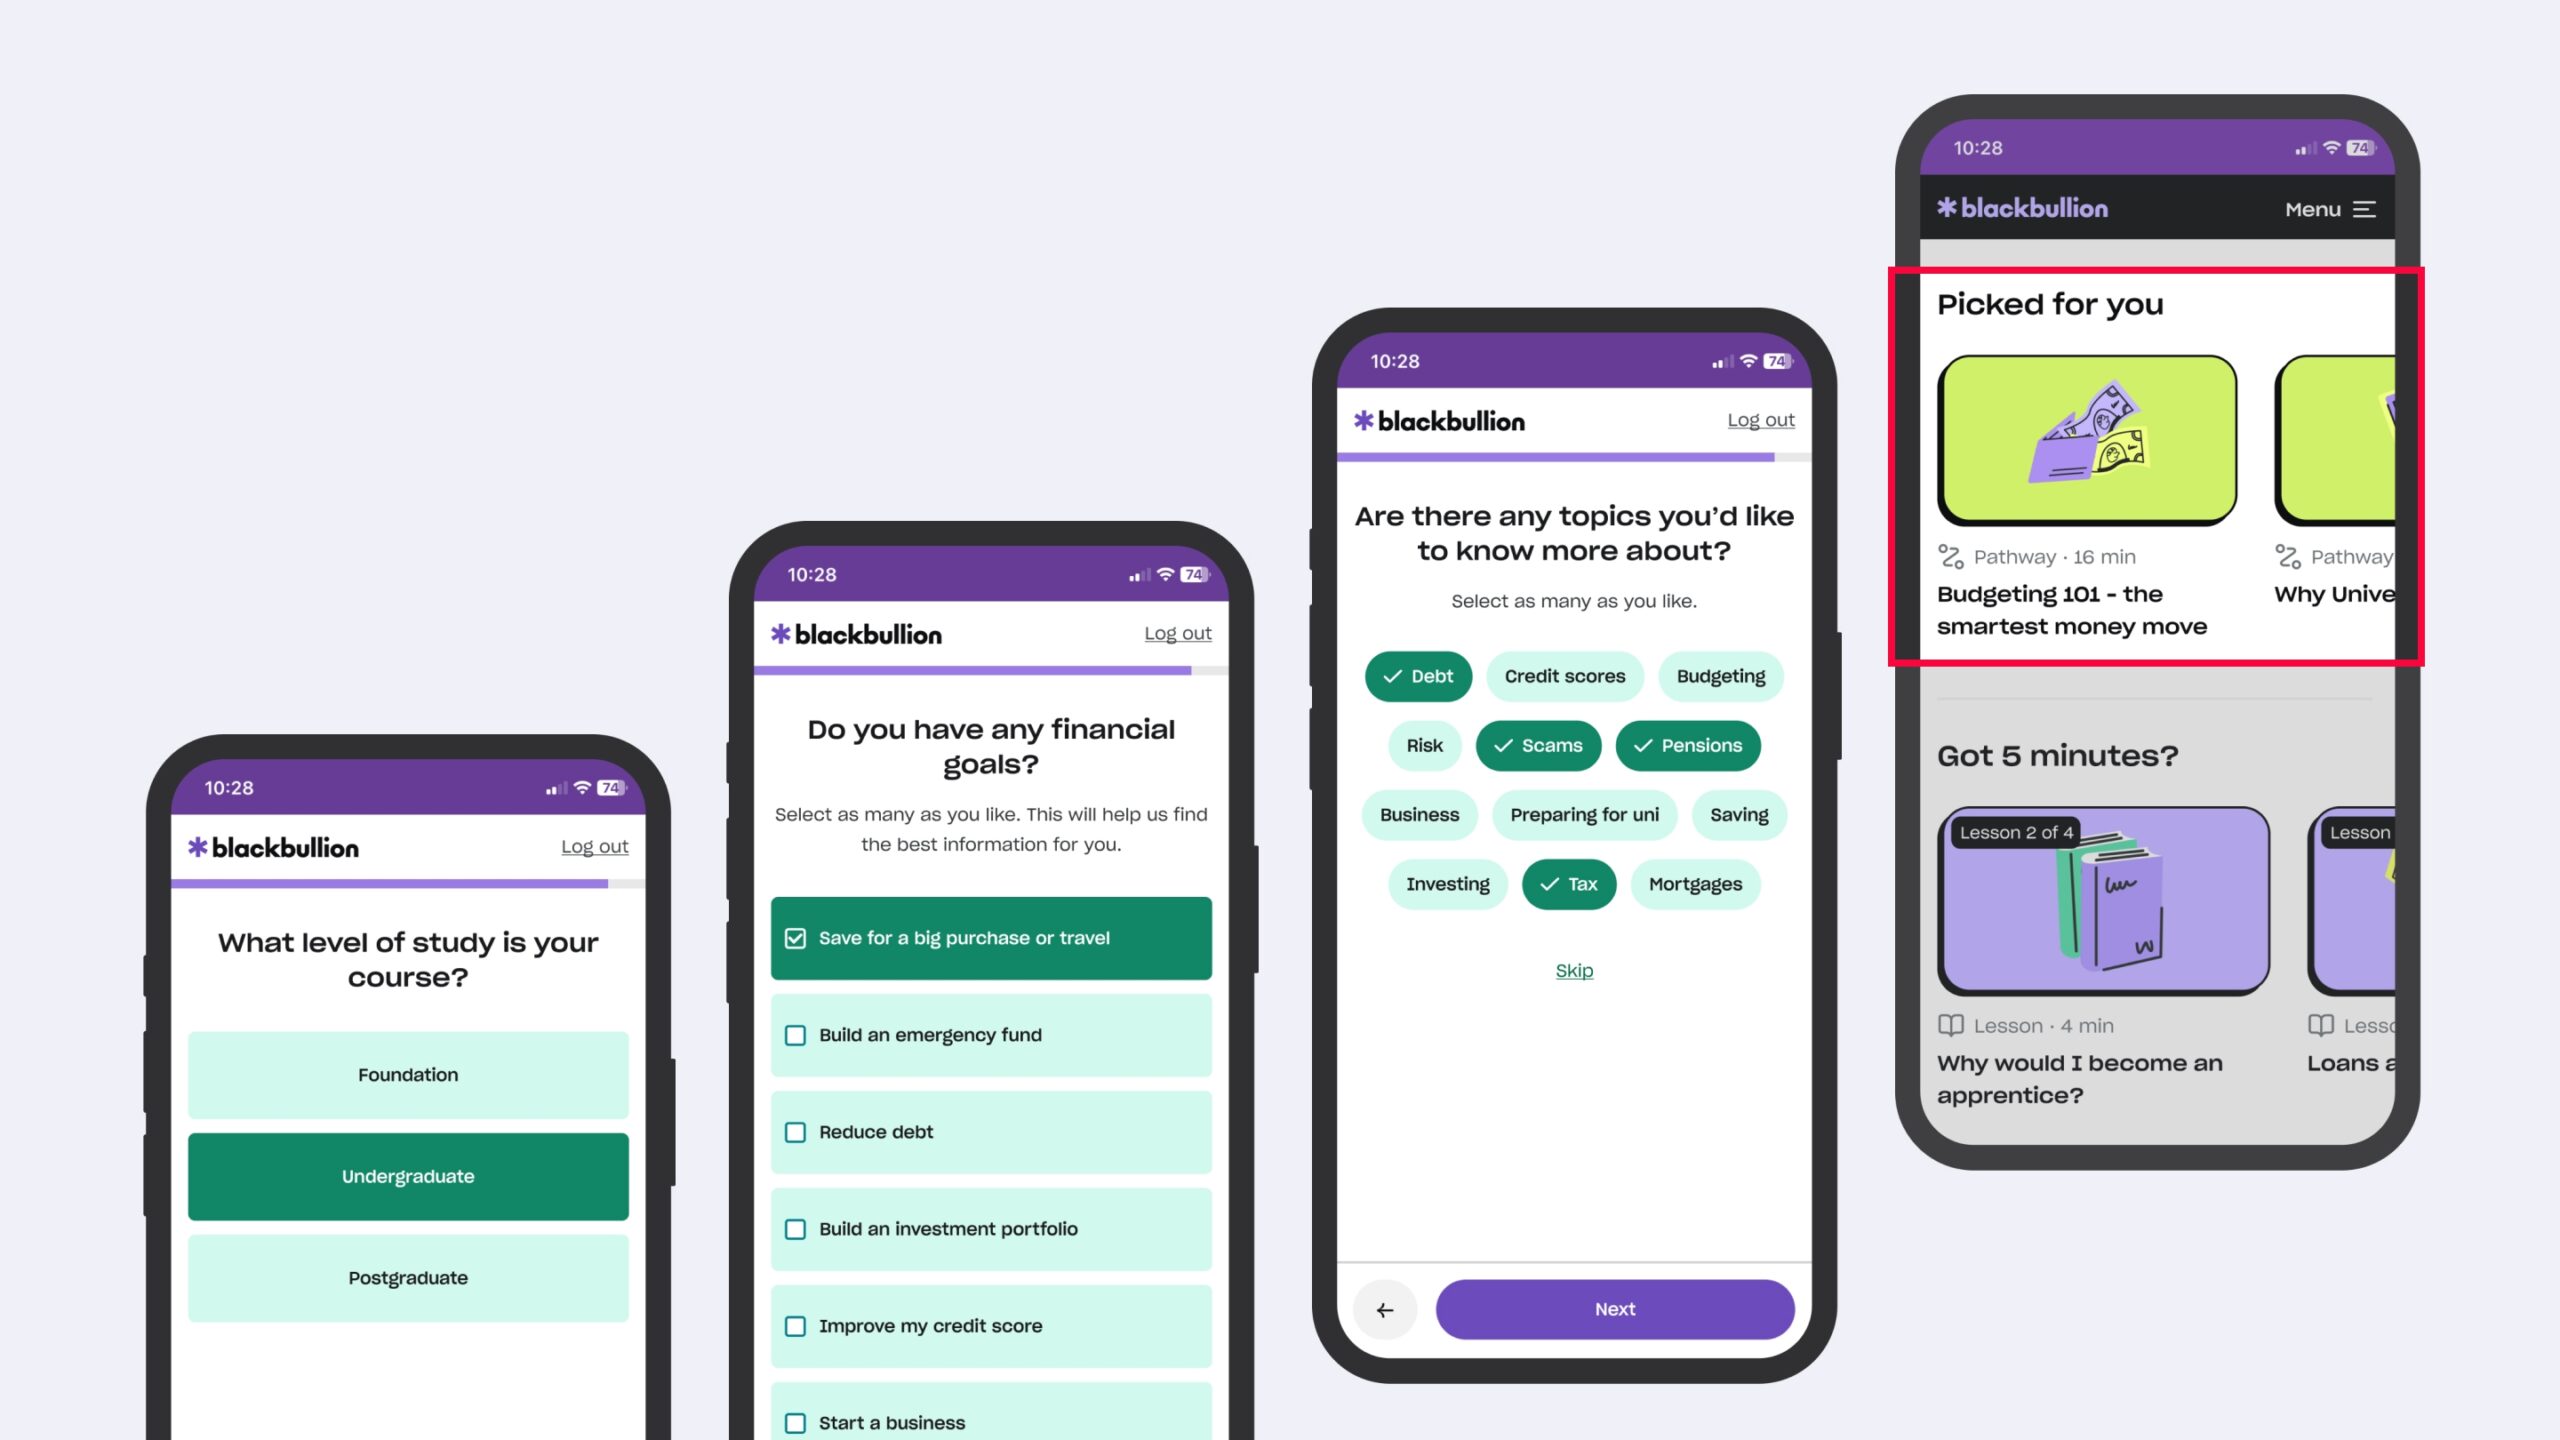Click the Blackbullion star asterisk icon
2560x1440 pixels.
[x=1946, y=207]
